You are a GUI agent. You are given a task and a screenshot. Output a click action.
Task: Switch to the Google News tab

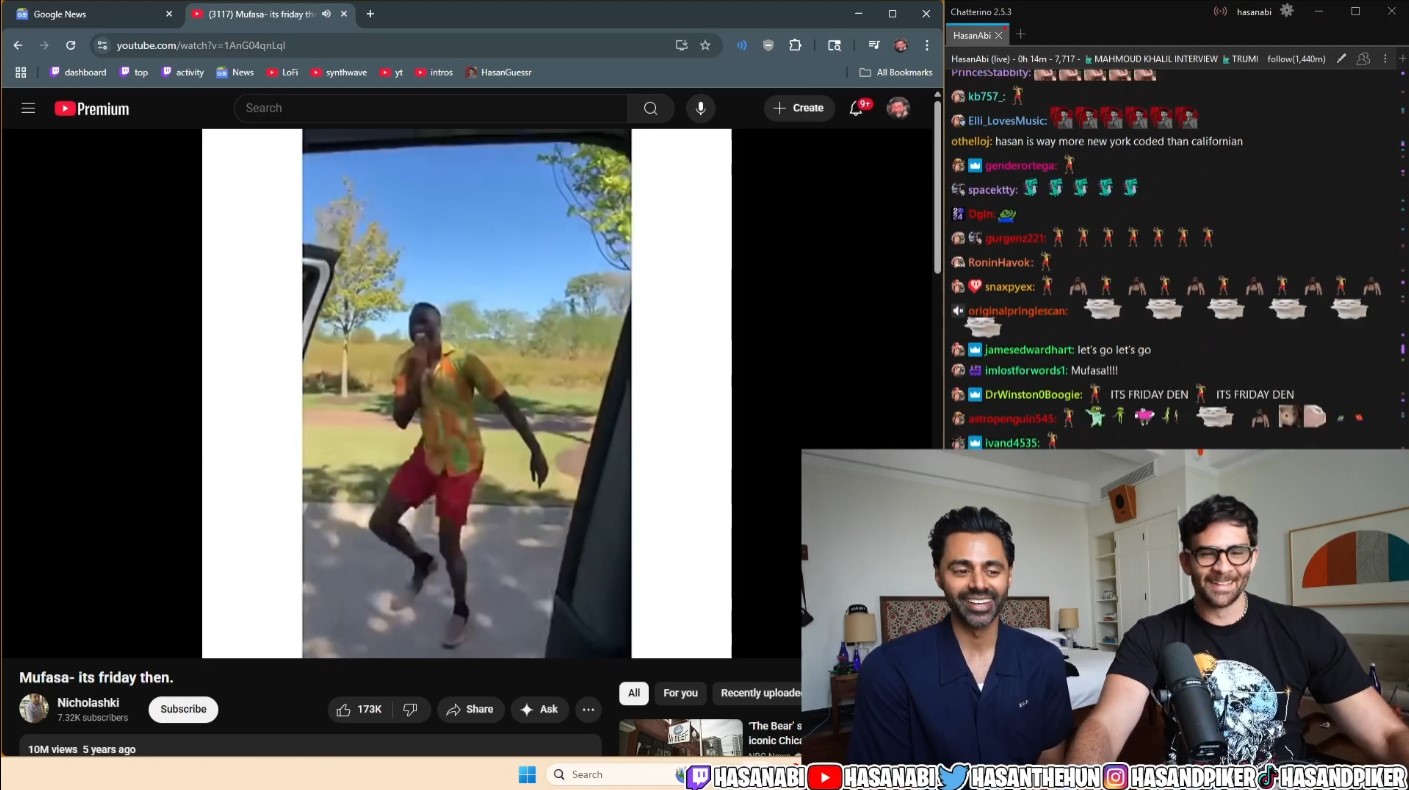click(x=92, y=14)
